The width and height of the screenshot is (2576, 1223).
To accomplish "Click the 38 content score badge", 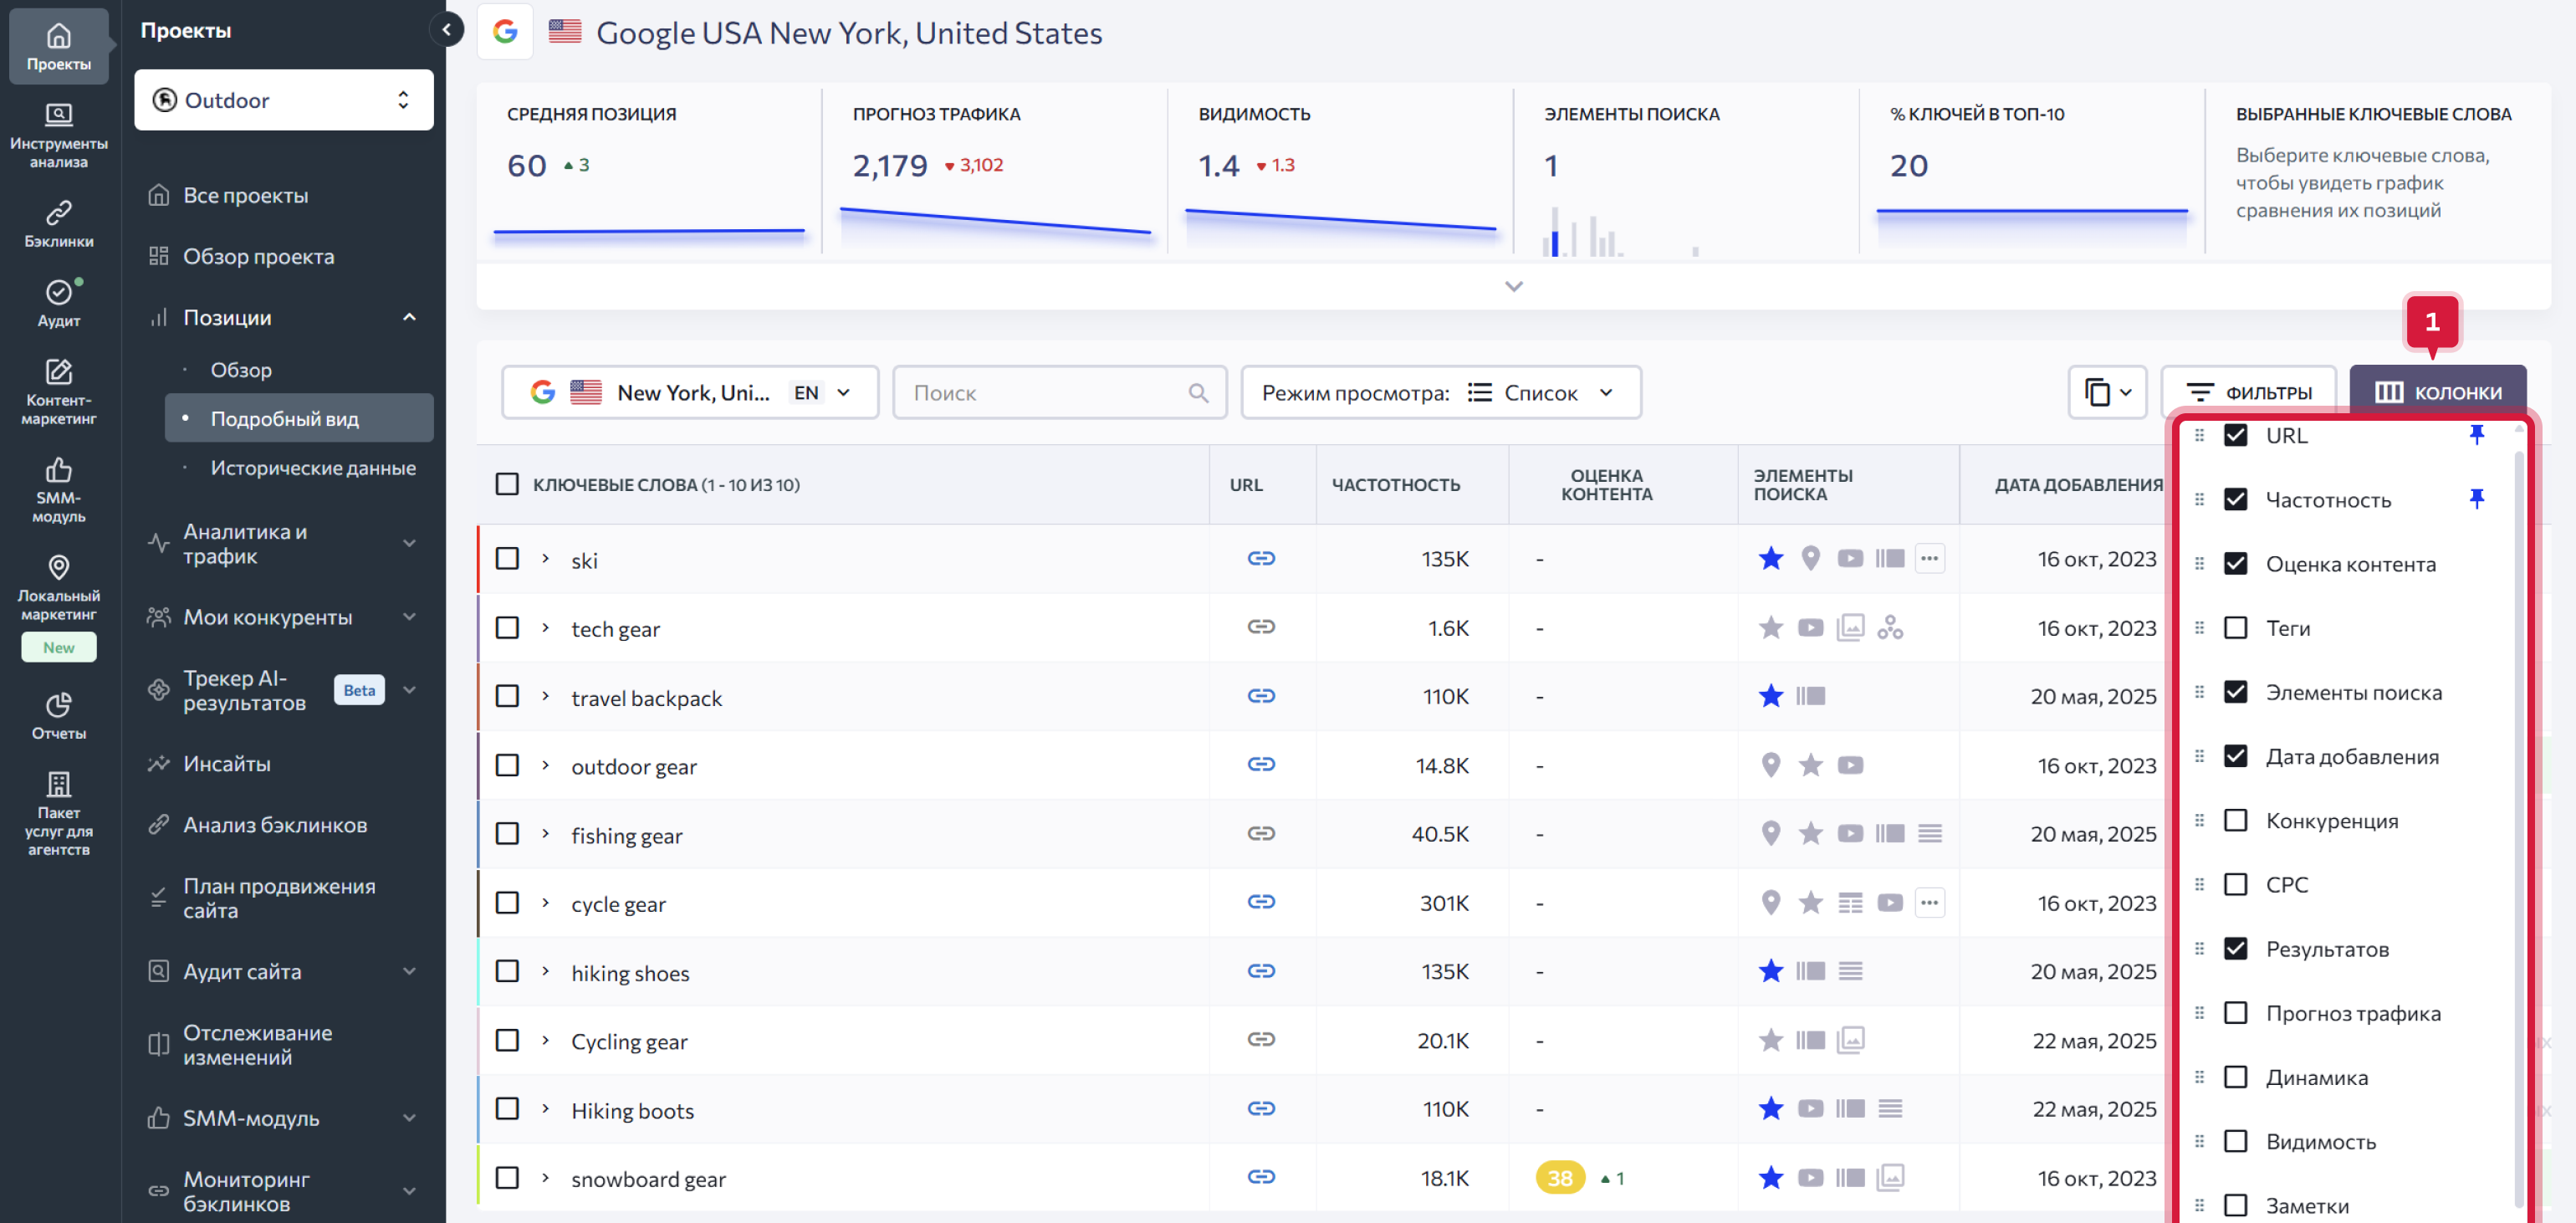I will pyautogui.click(x=1560, y=1178).
